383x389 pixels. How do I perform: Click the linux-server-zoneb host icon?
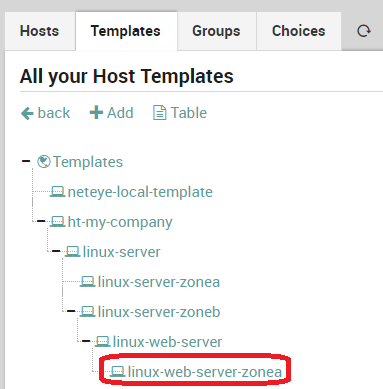(87, 312)
